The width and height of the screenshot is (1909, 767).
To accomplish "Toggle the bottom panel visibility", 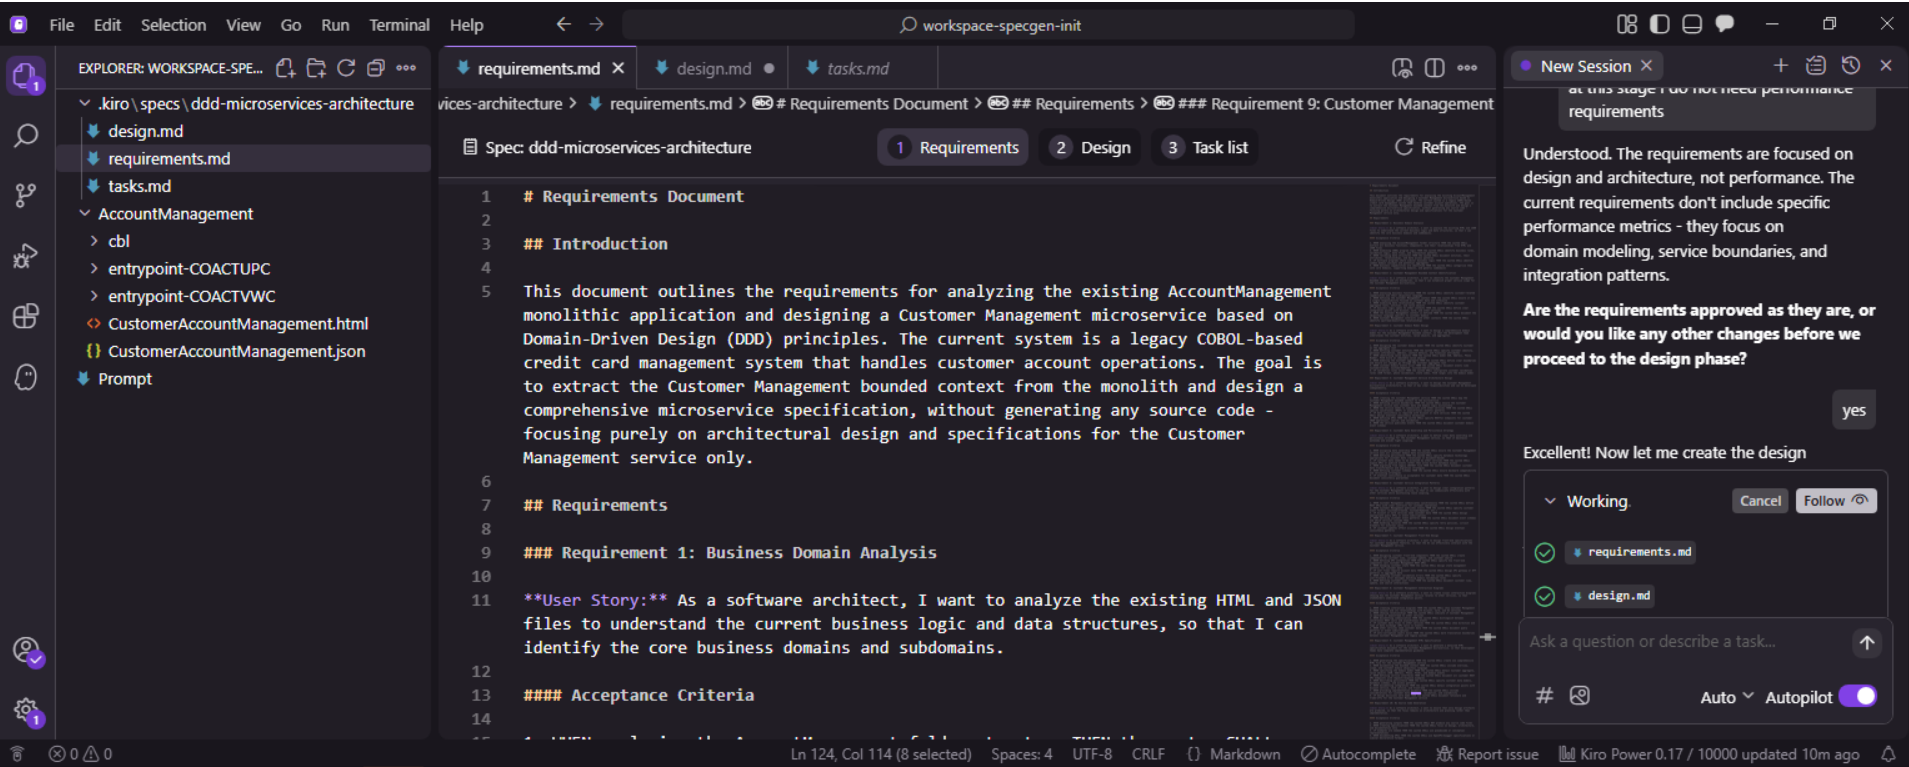I will 1692,24.
